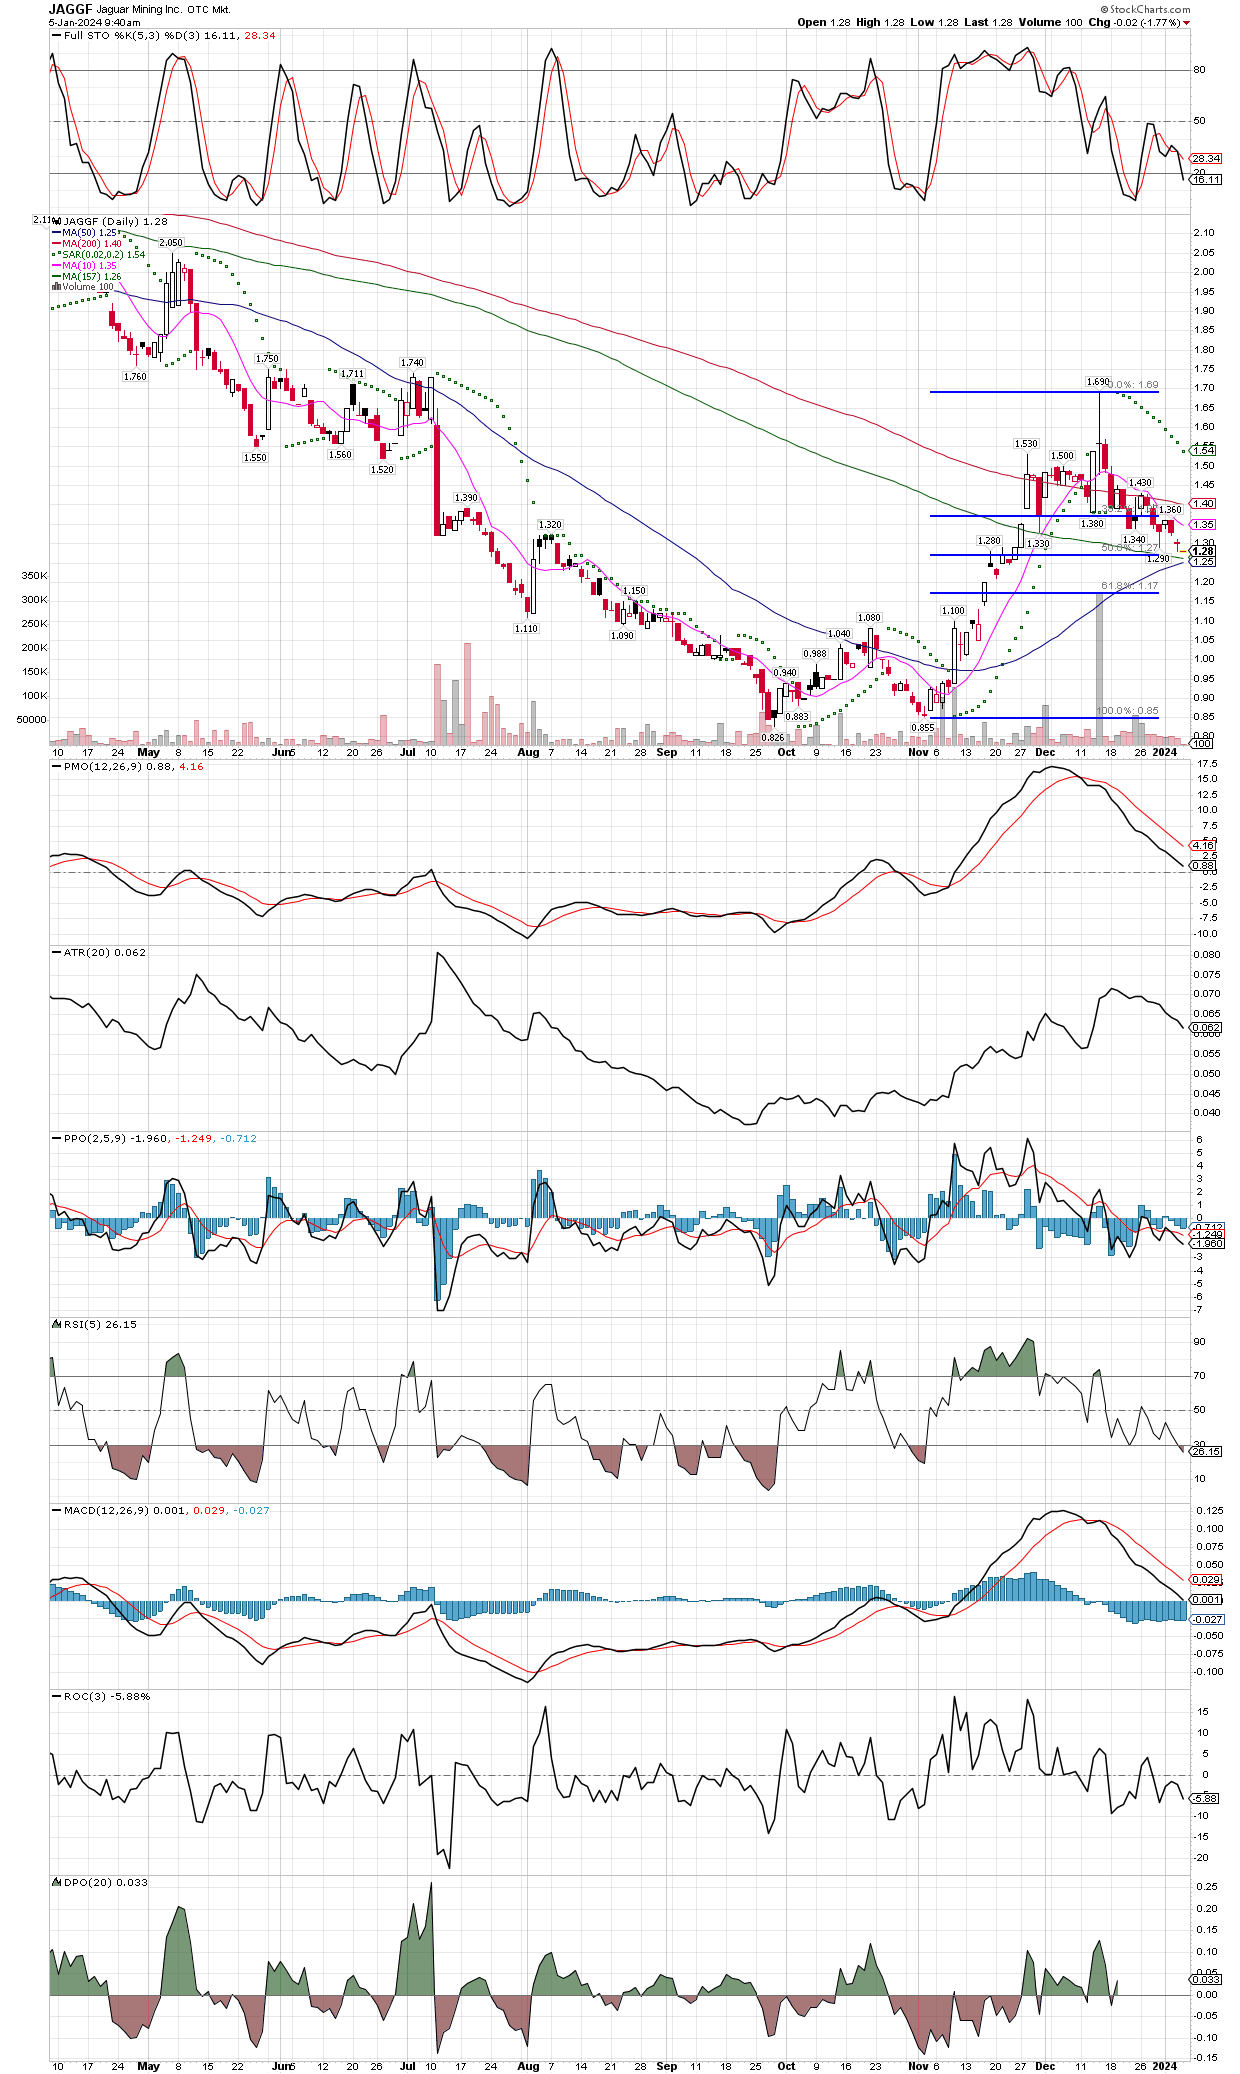
Task: Click the 1.760 price annotation
Action: [135, 376]
